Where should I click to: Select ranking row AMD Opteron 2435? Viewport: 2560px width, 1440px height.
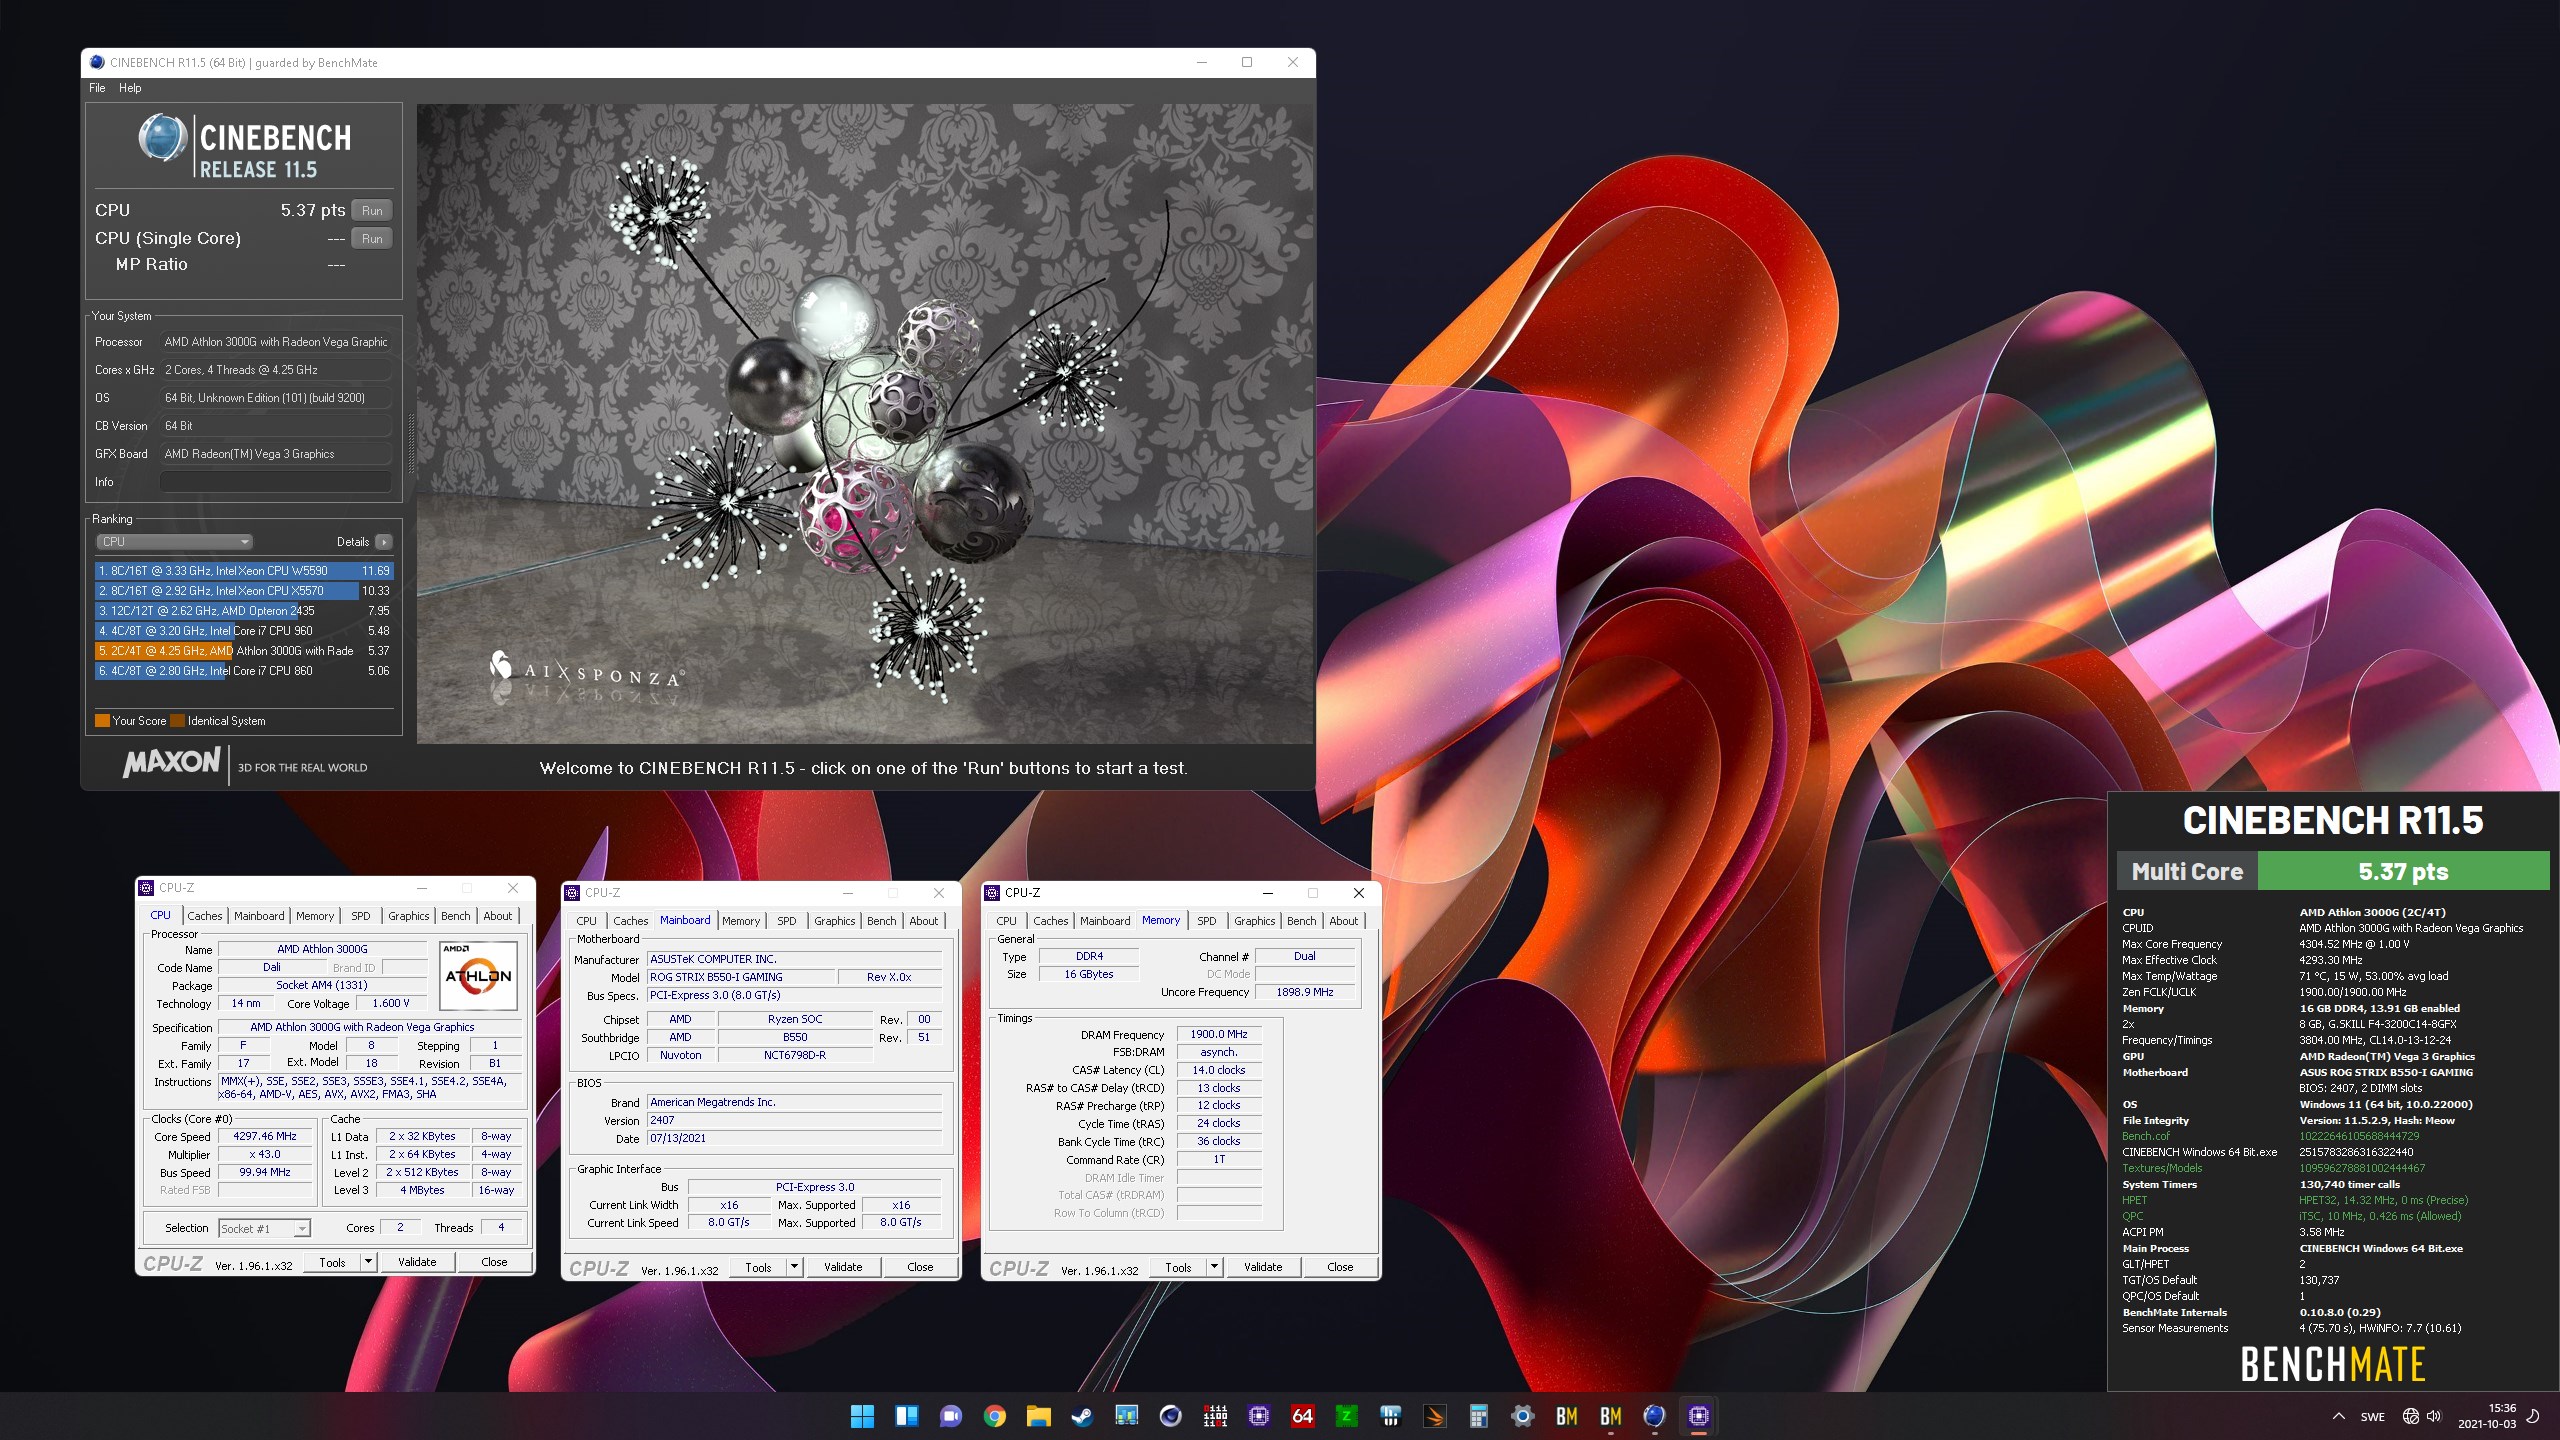click(x=244, y=611)
